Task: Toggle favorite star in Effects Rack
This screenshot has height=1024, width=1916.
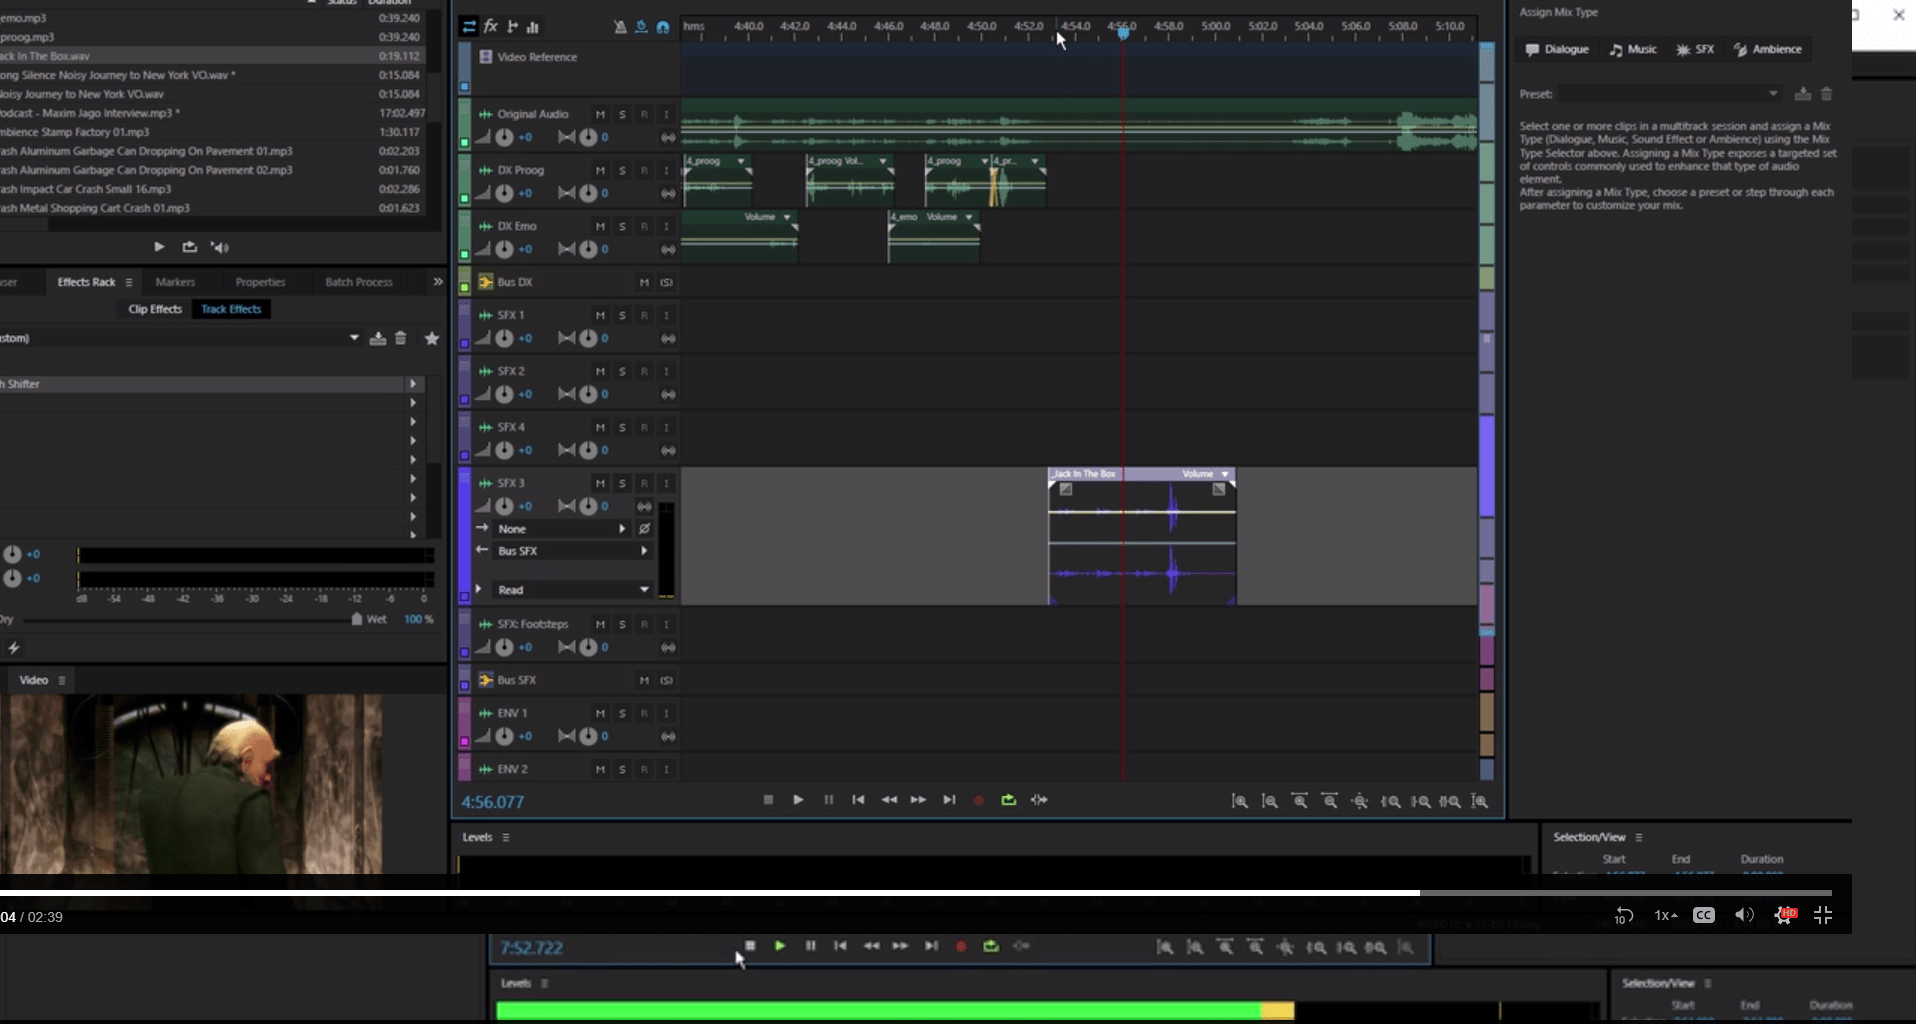Action: point(432,338)
